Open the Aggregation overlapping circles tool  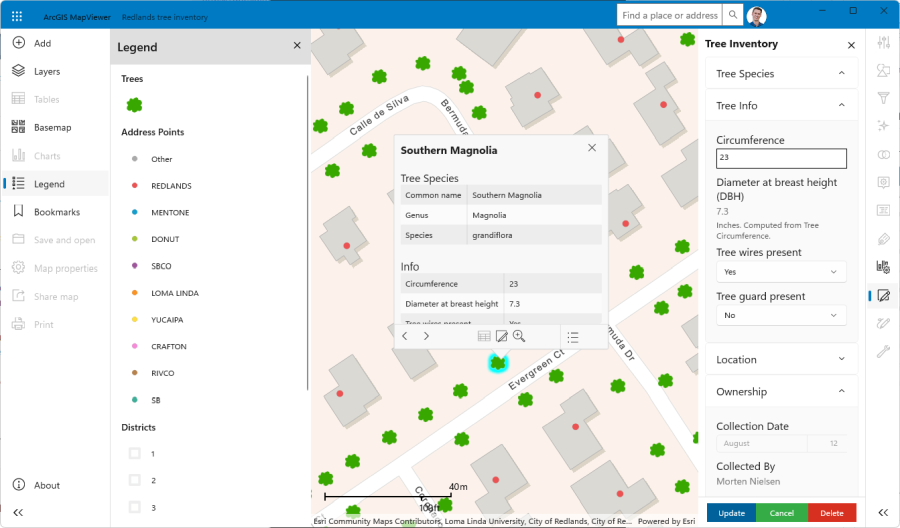click(x=883, y=154)
